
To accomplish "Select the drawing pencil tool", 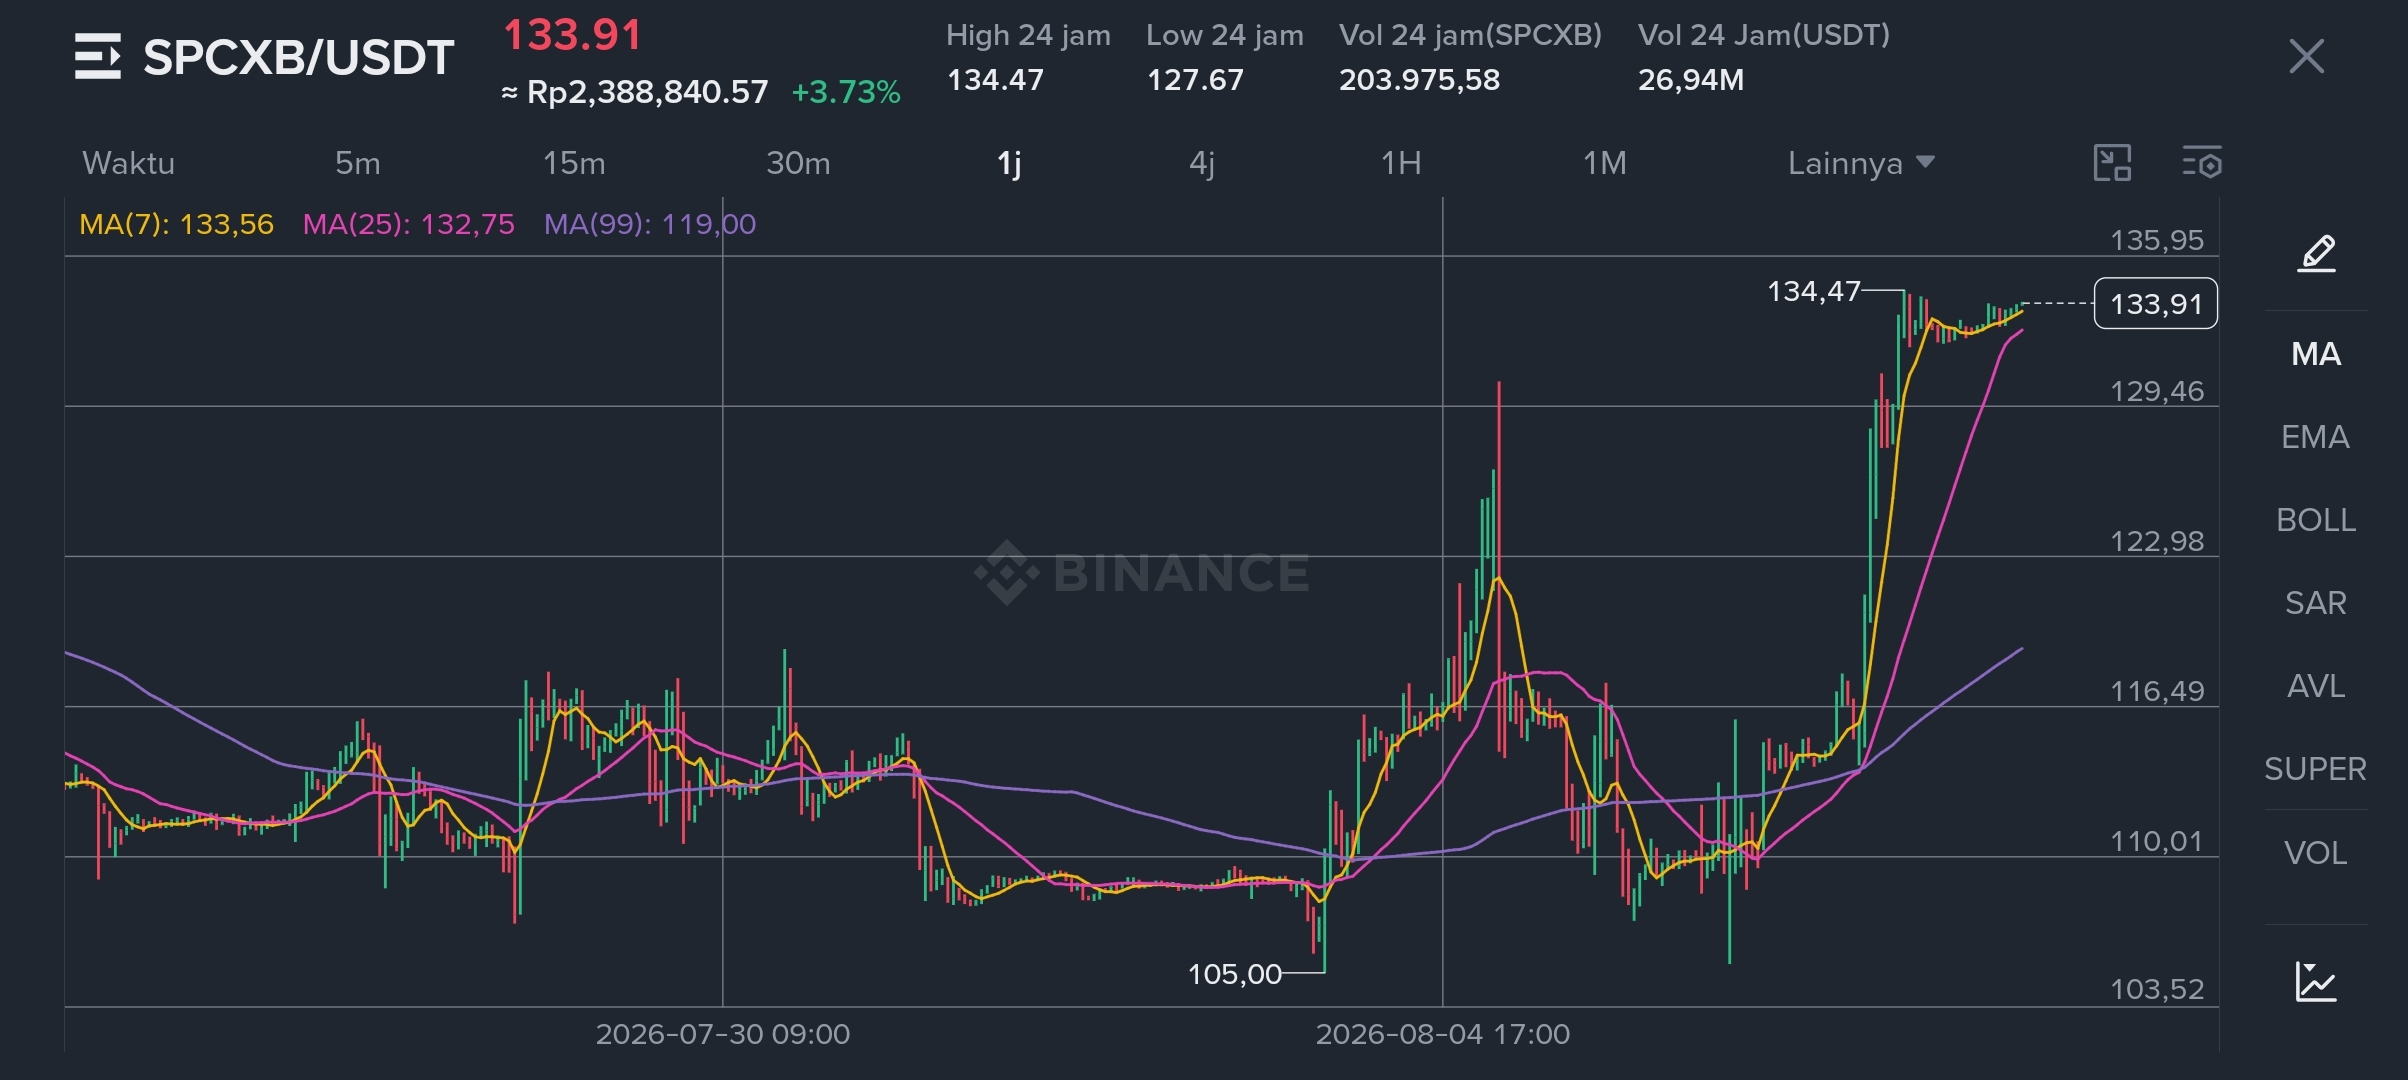I will tap(2316, 254).
